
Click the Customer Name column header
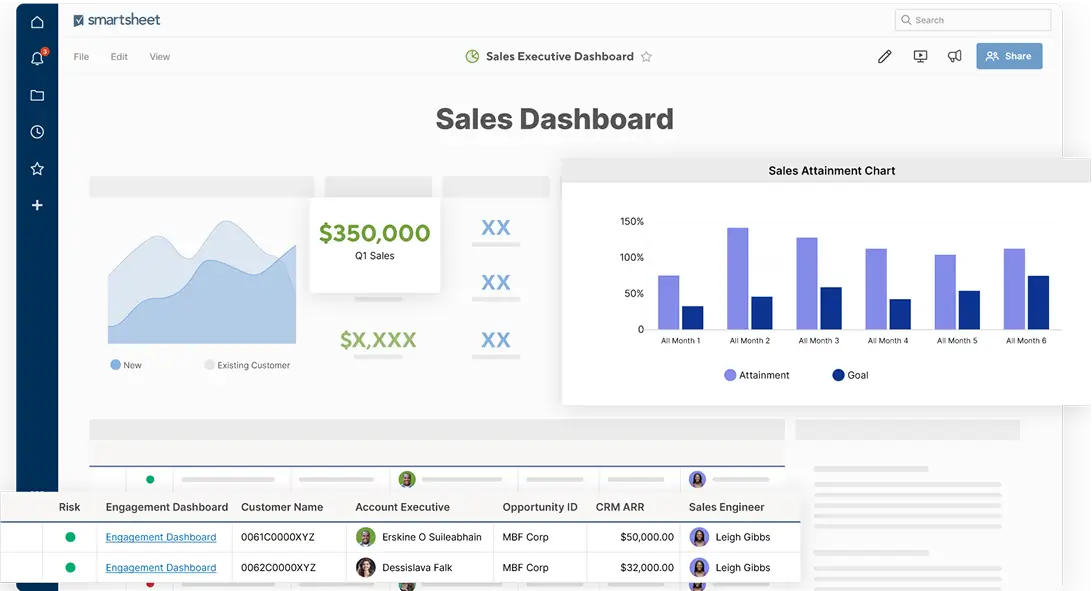[282, 507]
